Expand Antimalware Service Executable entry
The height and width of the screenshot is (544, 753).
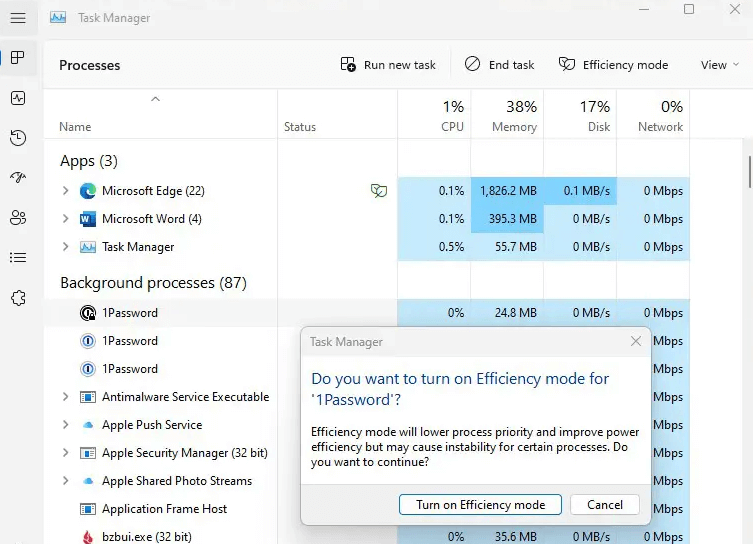[66, 397]
